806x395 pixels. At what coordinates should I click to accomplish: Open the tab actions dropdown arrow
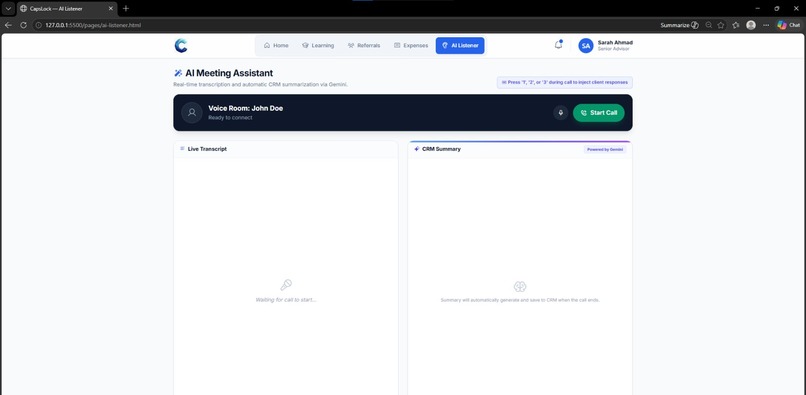coord(8,9)
